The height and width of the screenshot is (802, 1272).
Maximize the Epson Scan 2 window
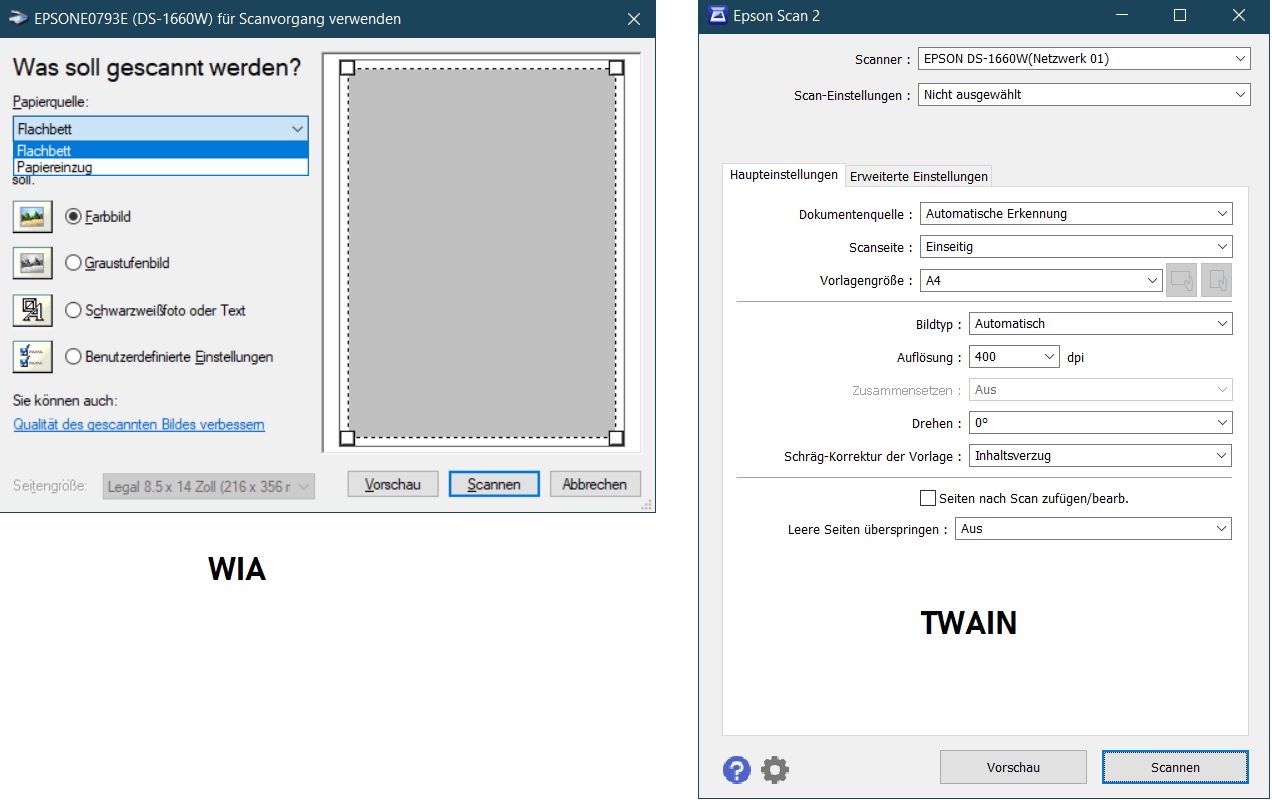1180,15
